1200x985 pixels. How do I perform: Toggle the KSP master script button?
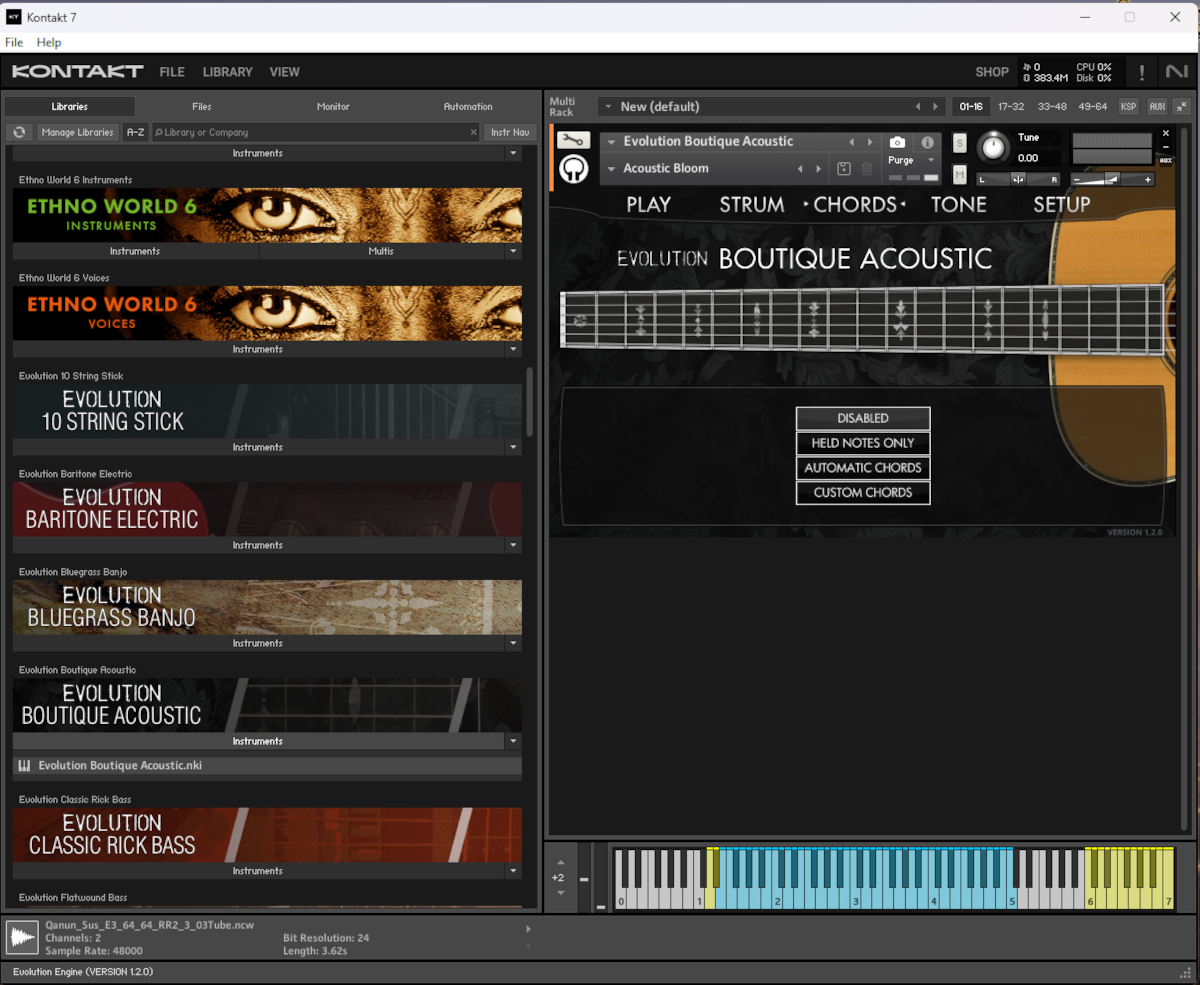tap(1129, 107)
